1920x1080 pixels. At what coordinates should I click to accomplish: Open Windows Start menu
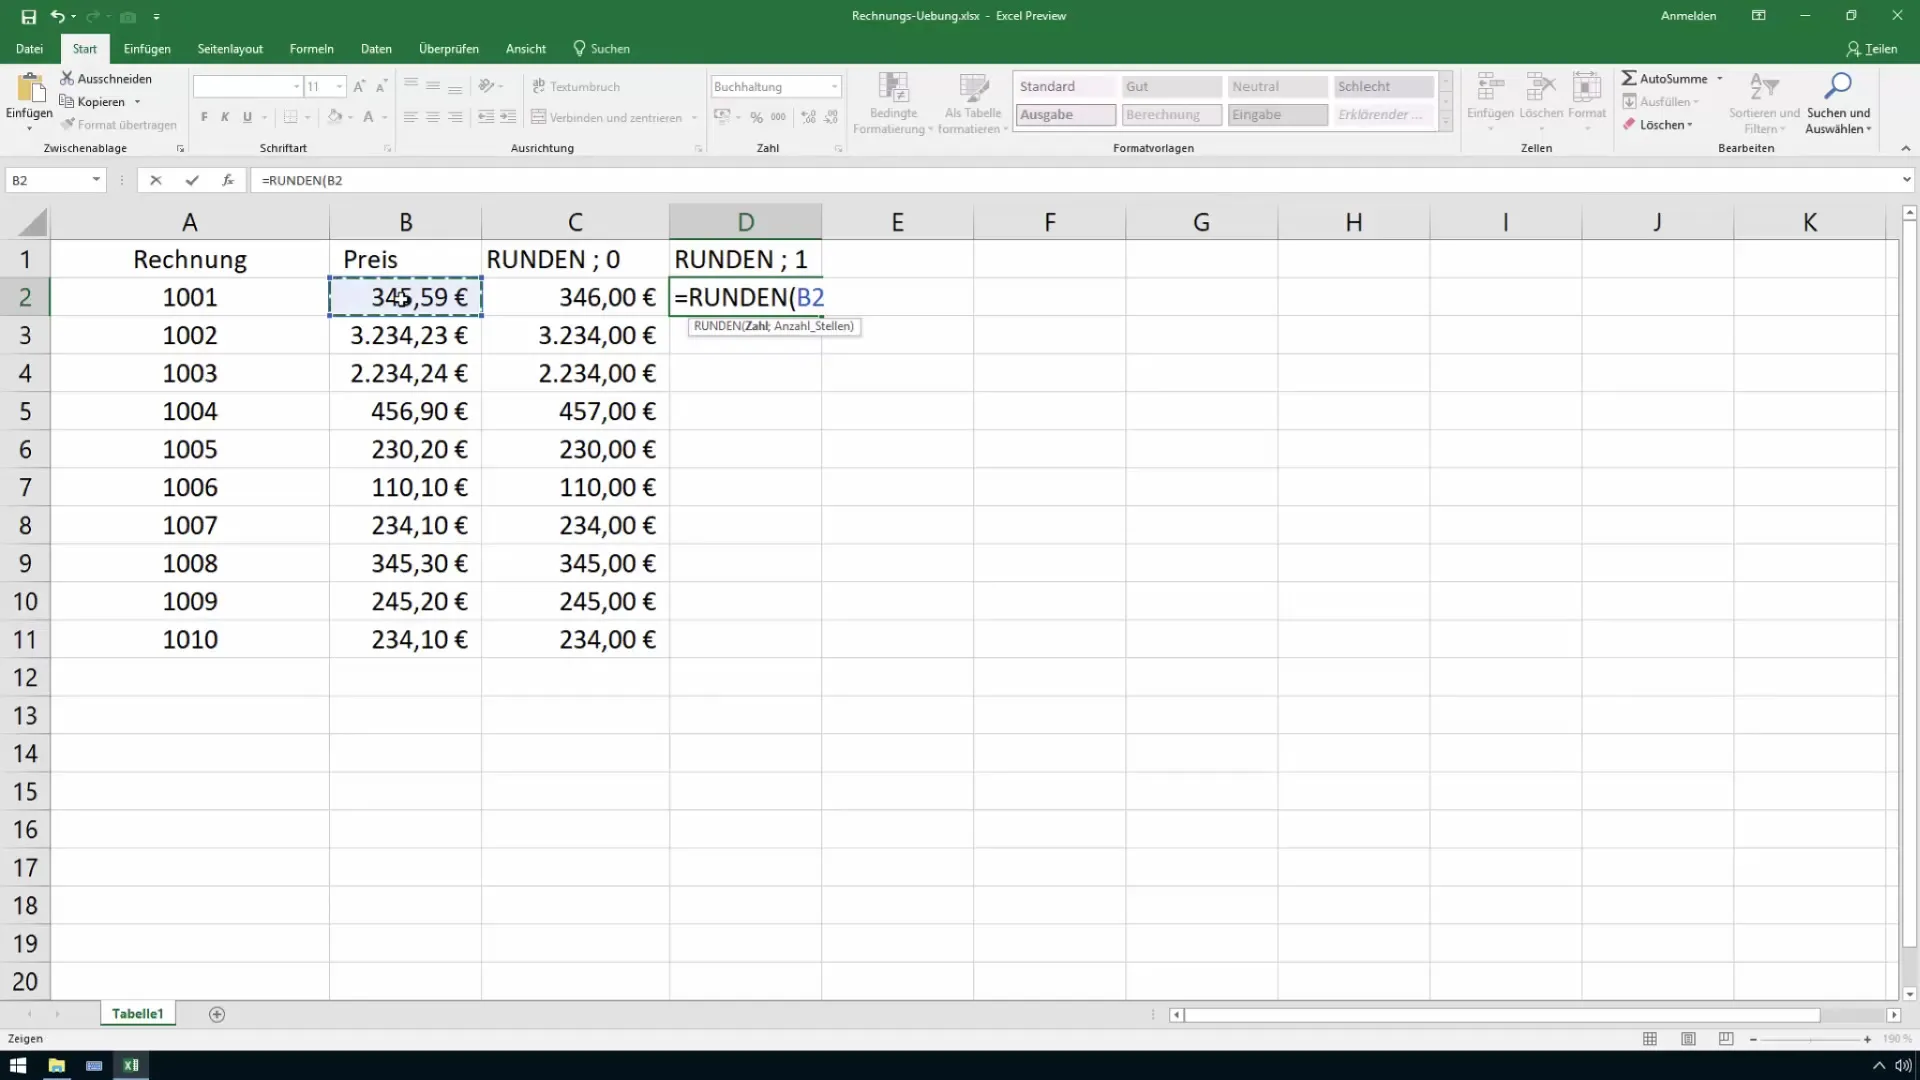pyautogui.click(x=18, y=1065)
